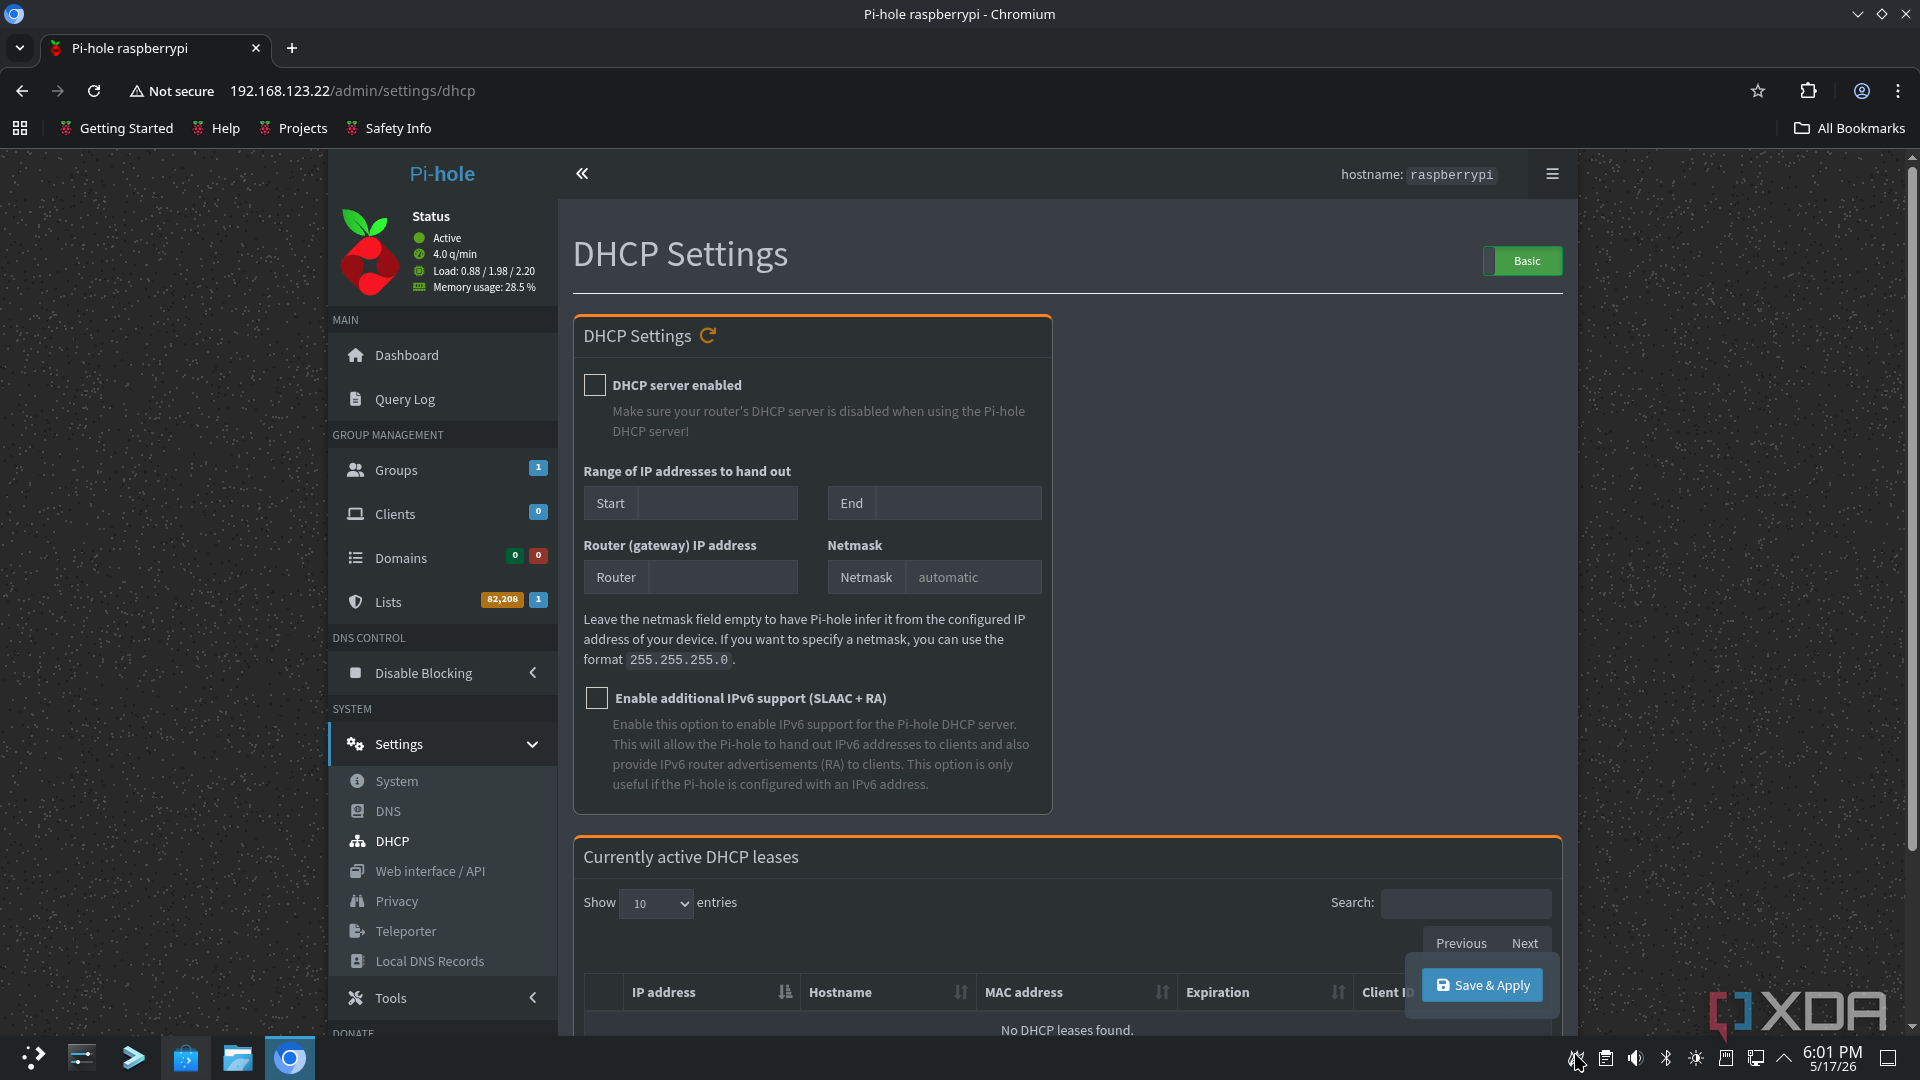Open System settings subpage
Image resolution: width=1920 pixels, height=1080 pixels.
coord(396,782)
